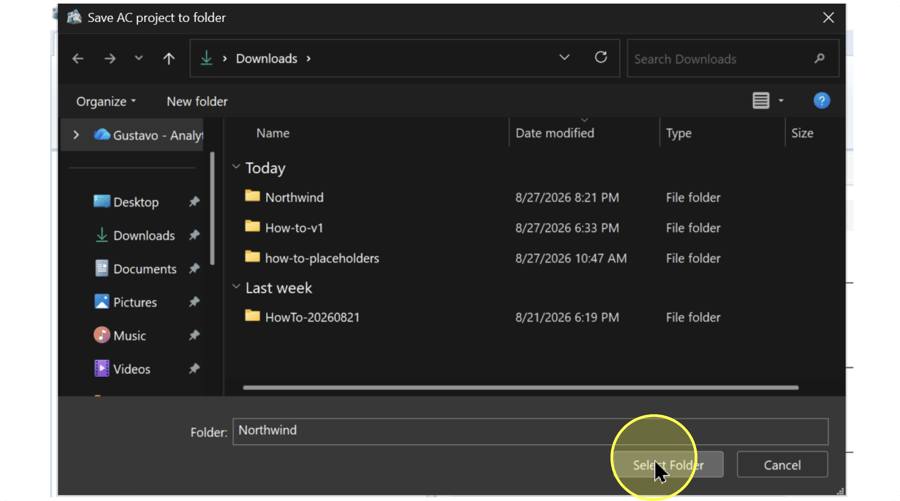This screenshot has width=900, height=501.
Task: Click the Folder name text field
Action: pyautogui.click(x=530, y=431)
